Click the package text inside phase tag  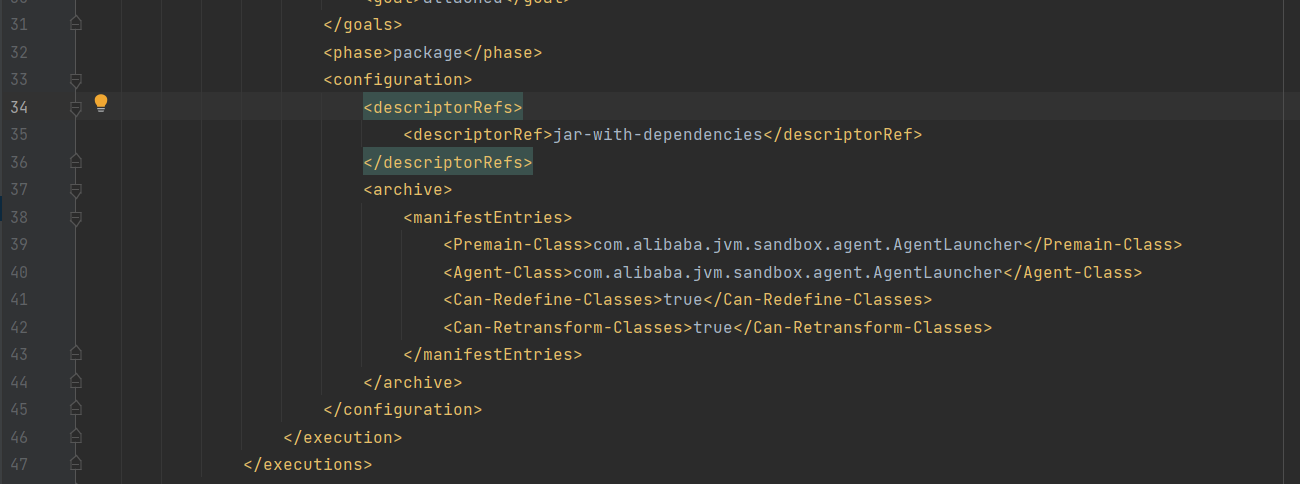(428, 52)
